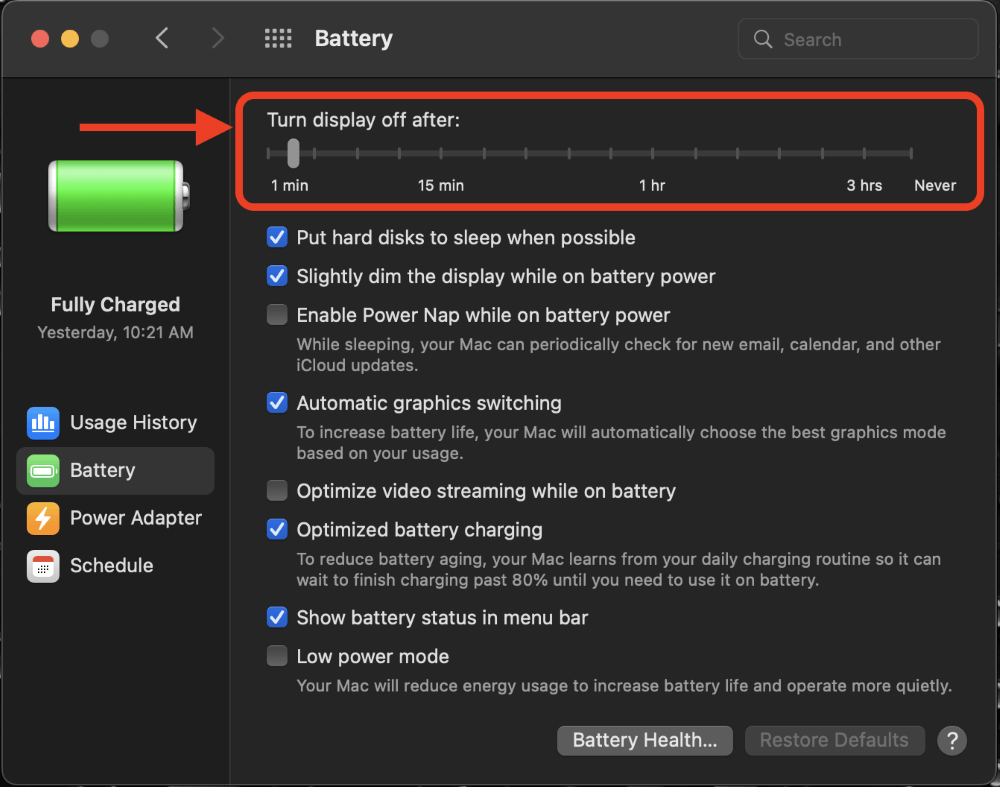Screen dimensions: 1000x787
Task: Open the Show All preferences grid
Action: tap(278, 38)
